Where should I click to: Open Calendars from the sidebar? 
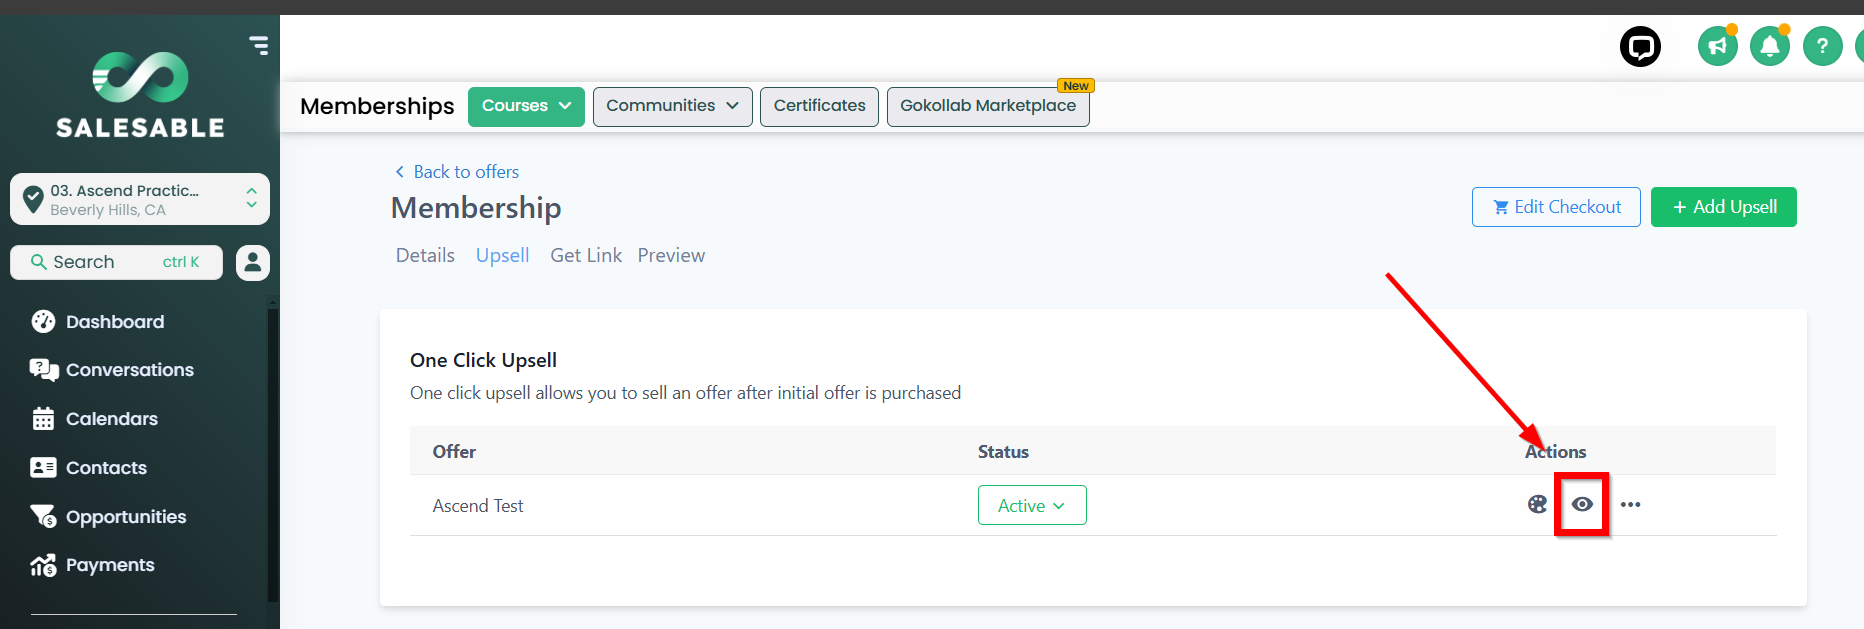pyautogui.click(x=112, y=419)
